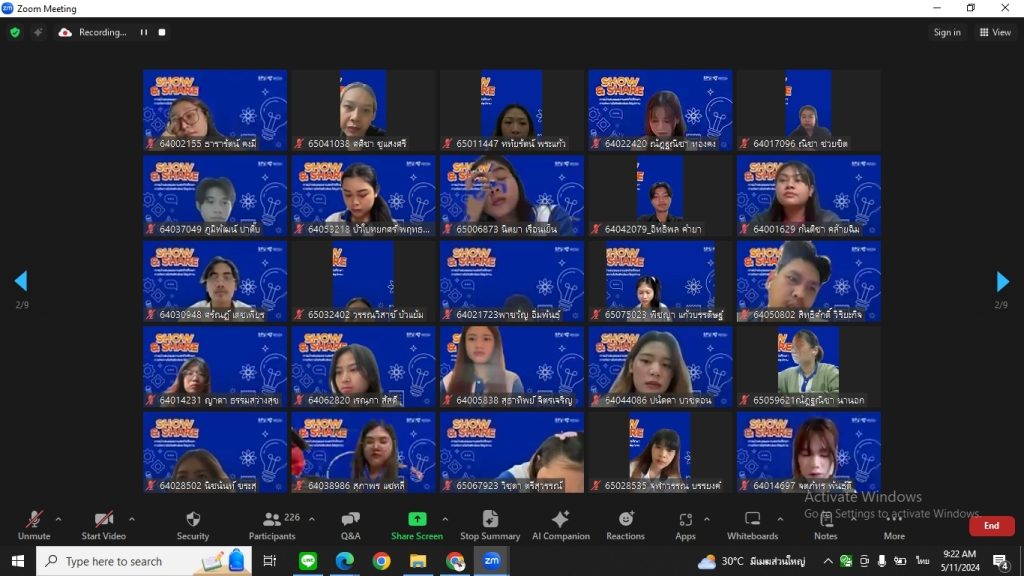Go to the previous gallery page

[x=21, y=281]
